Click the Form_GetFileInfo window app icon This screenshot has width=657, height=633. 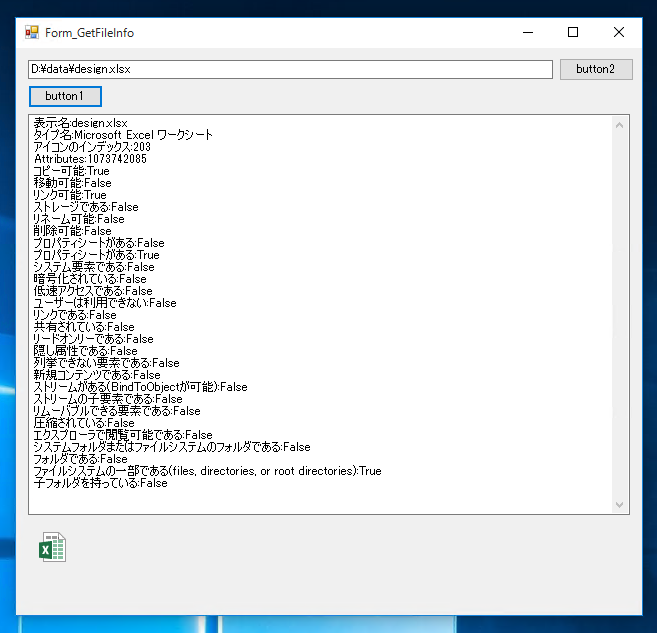click(32, 33)
